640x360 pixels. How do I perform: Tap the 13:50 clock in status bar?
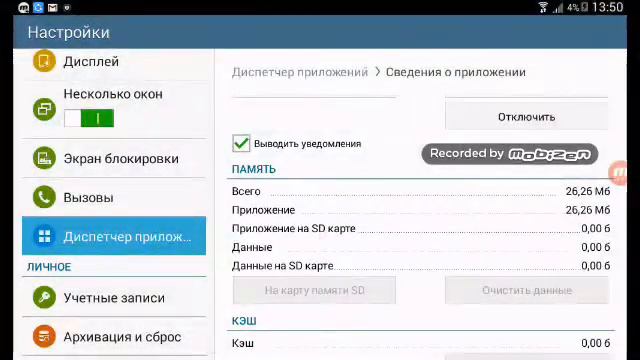(608, 7)
